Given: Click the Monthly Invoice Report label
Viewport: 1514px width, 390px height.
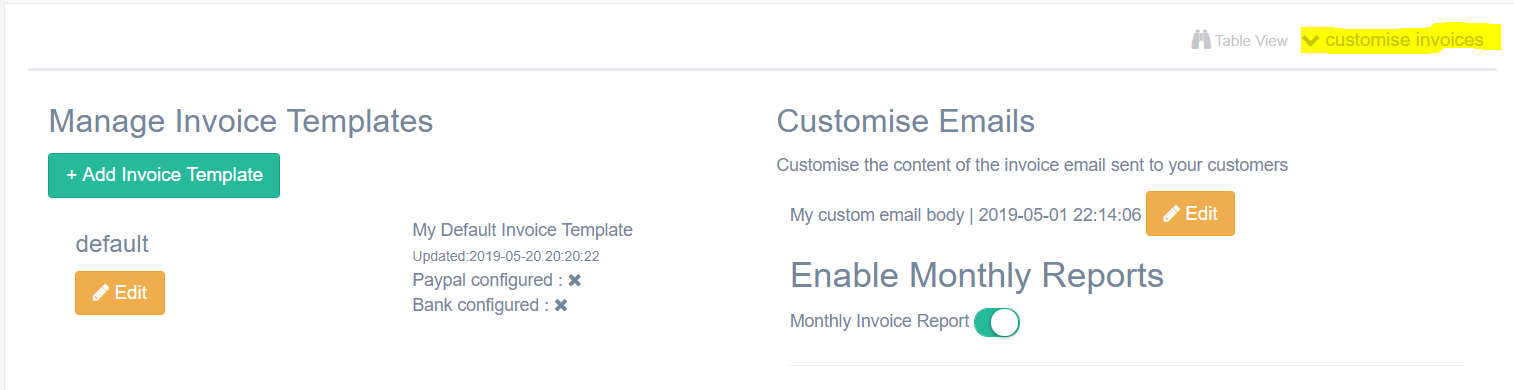Looking at the screenshot, I should pyautogui.click(x=880, y=322).
